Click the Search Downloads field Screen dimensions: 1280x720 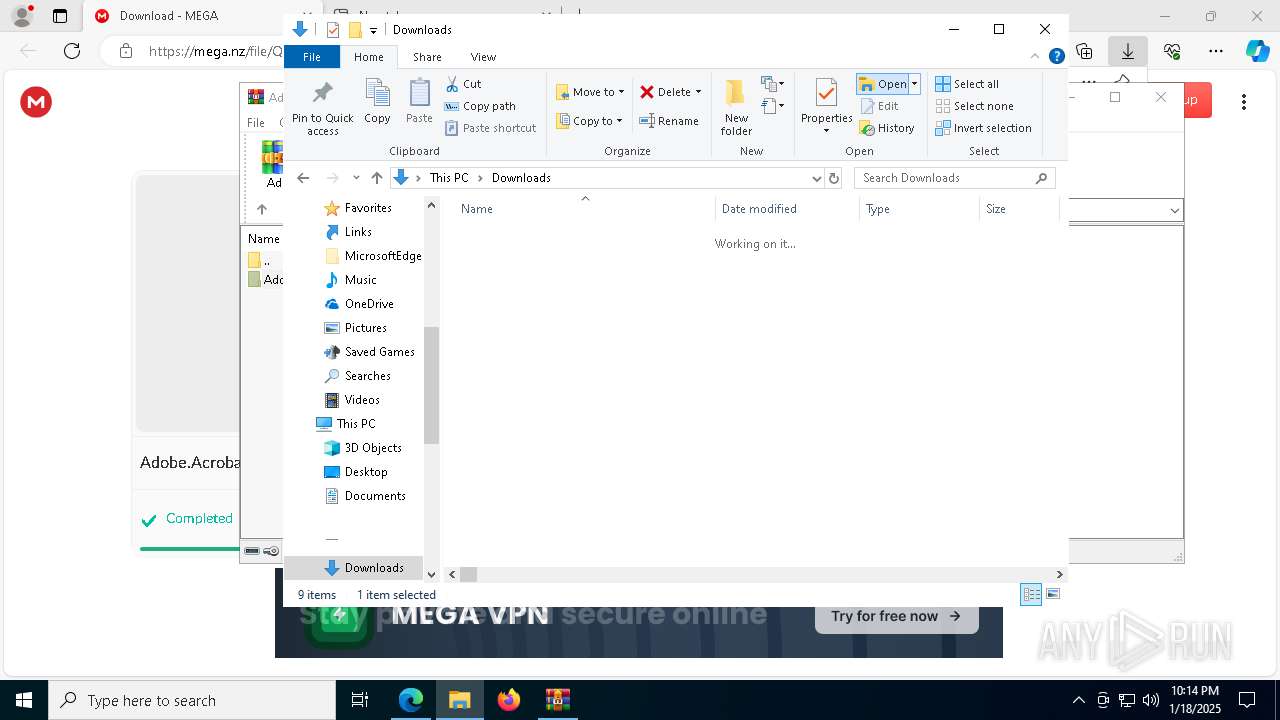click(x=955, y=178)
